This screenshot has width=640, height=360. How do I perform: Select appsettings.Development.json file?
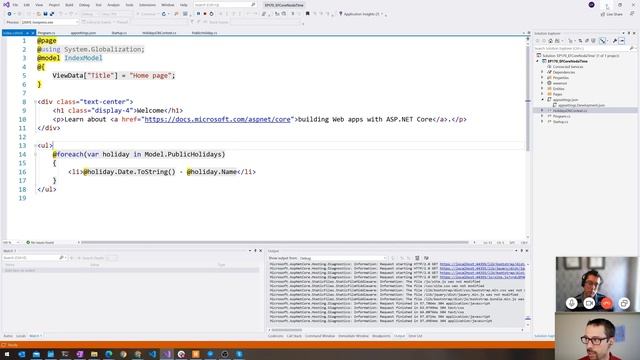pos(581,105)
